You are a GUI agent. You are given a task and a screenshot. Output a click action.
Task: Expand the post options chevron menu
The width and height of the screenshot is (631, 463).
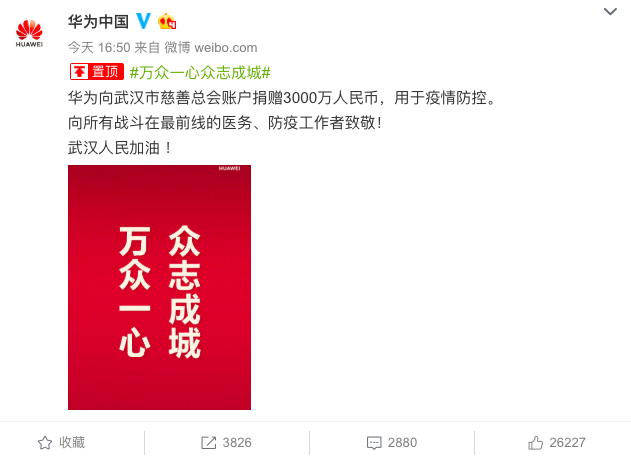[x=610, y=11]
